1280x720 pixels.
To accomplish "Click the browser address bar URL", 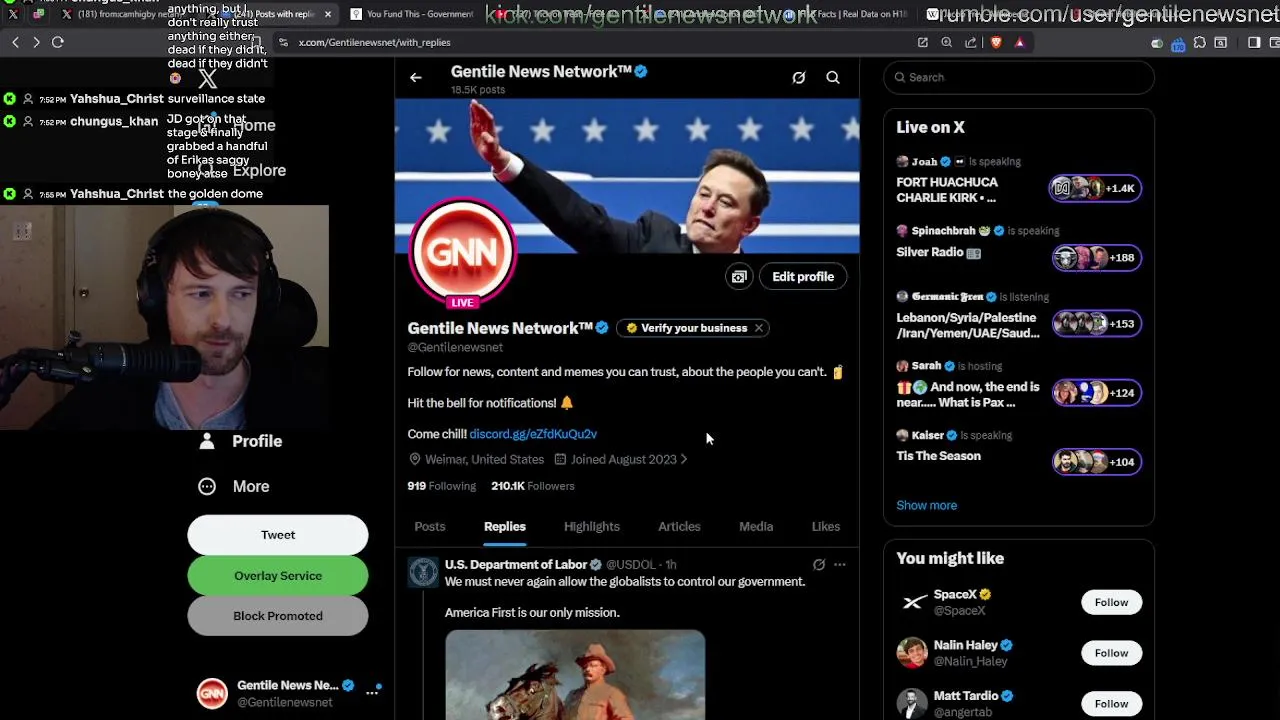I will tap(375, 42).
